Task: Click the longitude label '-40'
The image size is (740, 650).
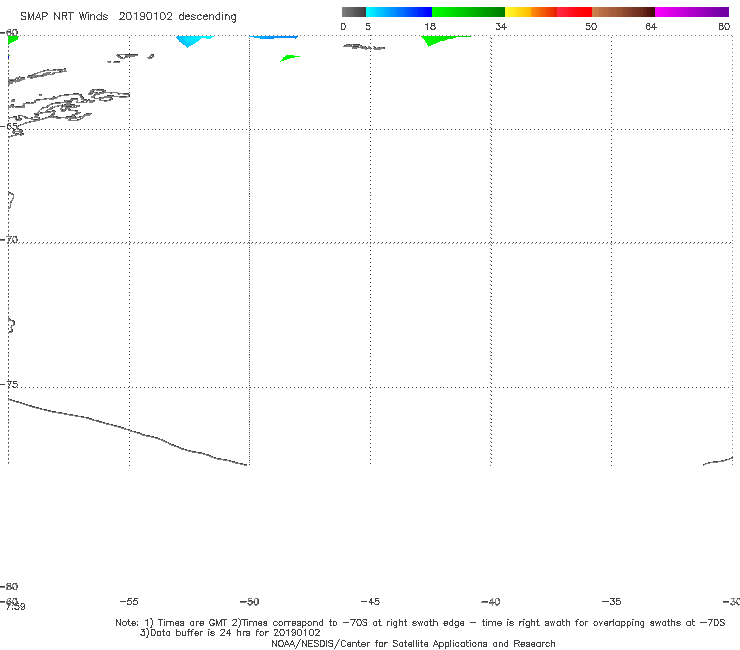Action: coord(491,601)
